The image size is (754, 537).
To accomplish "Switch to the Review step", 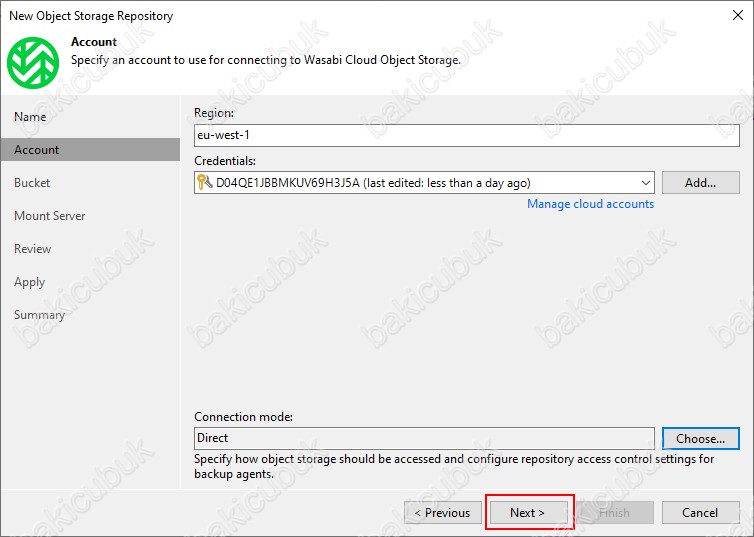I will pyautogui.click(x=32, y=249).
